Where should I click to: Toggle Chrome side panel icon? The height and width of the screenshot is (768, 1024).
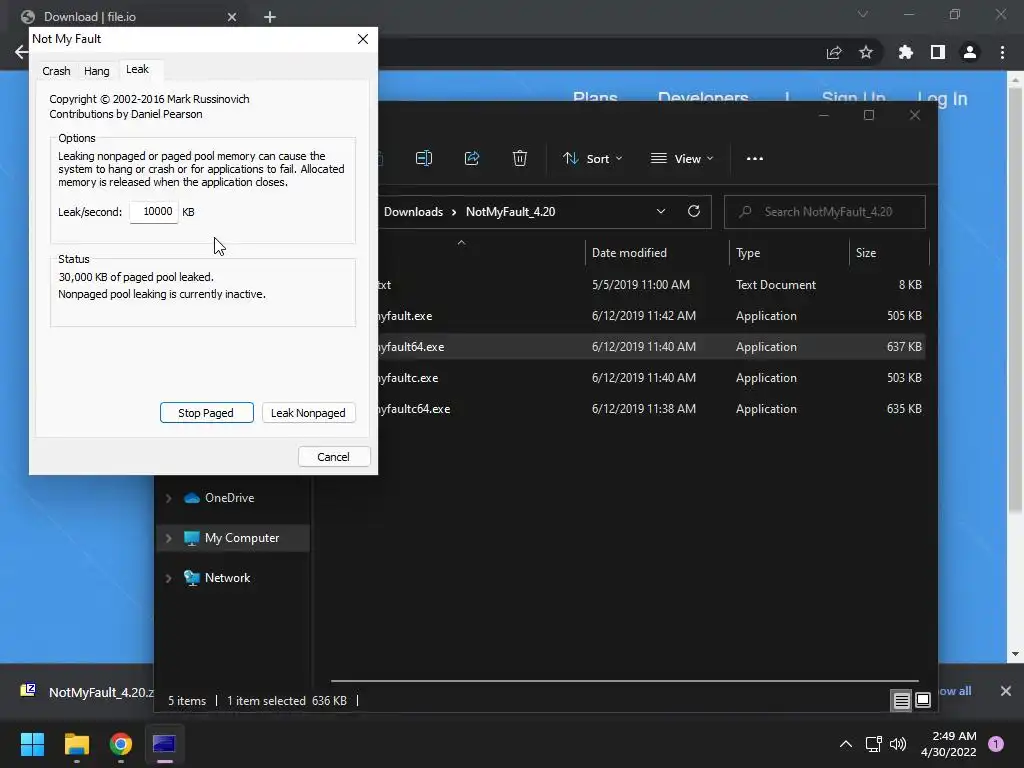tap(938, 52)
